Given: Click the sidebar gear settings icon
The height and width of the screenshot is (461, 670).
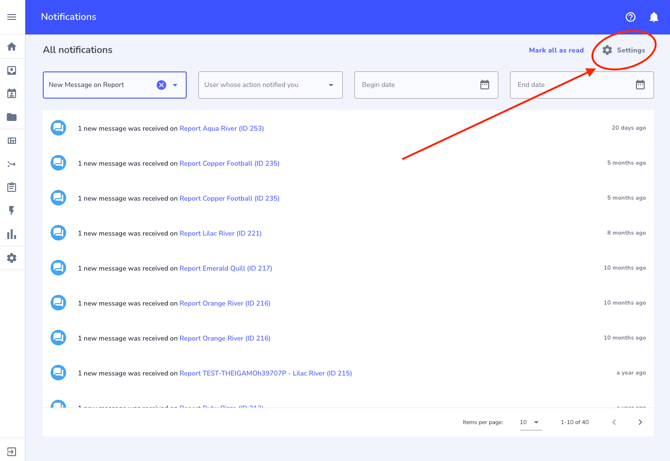Looking at the screenshot, I should click(12, 258).
